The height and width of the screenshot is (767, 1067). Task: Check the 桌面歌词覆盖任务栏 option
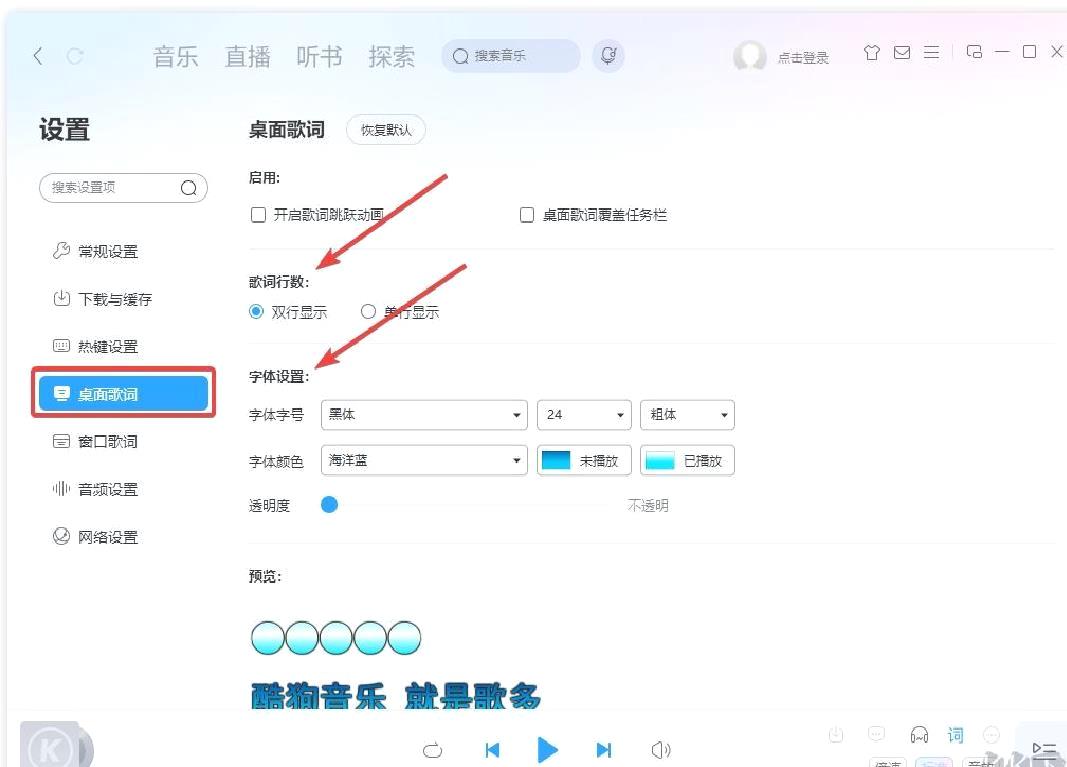coord(527,215)
